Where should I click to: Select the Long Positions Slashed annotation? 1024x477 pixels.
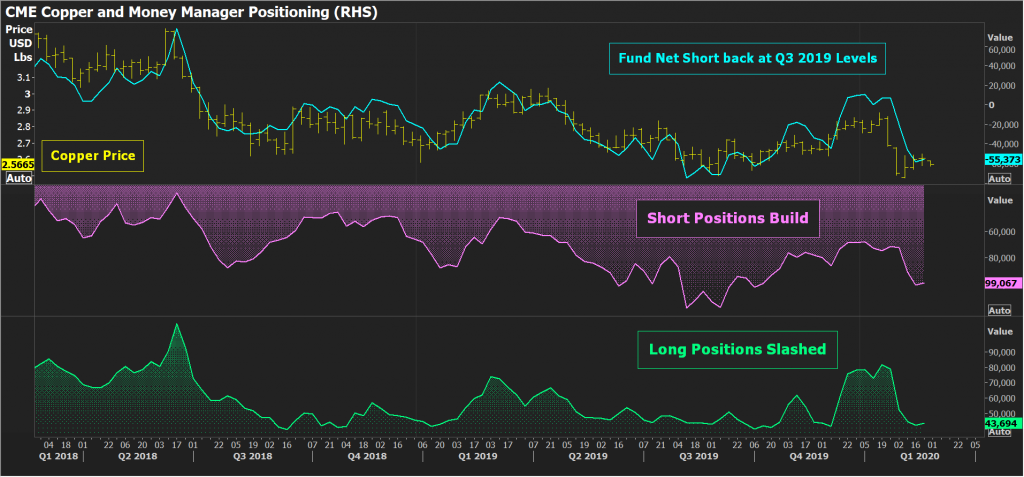pos(737,350)
